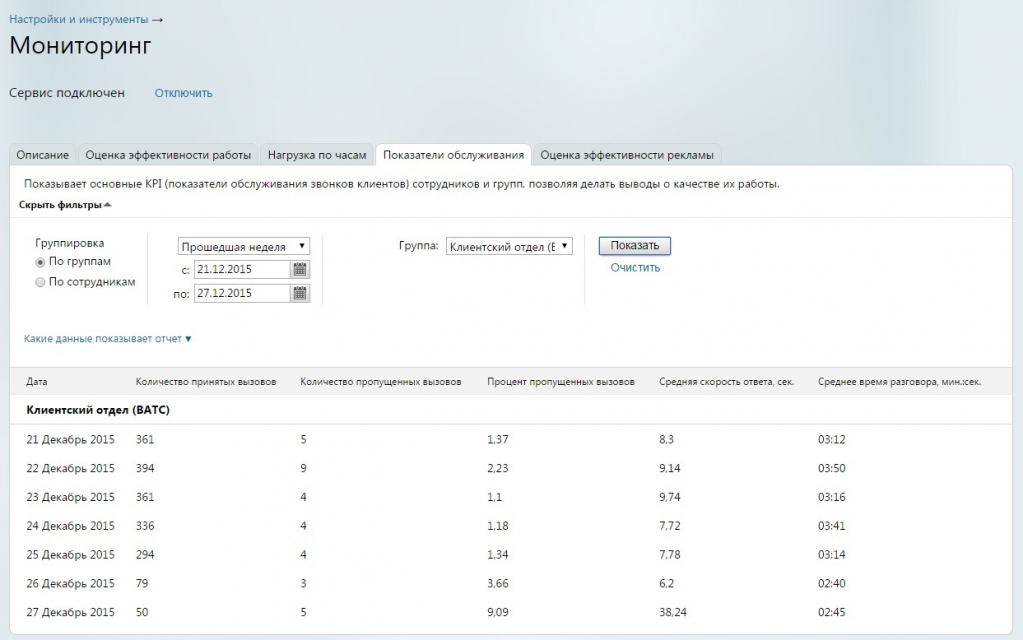Open 'Оценка эффективности рекламы' tab
The width and height of the screenshot is (1023, 640).
tap(626, 155)
